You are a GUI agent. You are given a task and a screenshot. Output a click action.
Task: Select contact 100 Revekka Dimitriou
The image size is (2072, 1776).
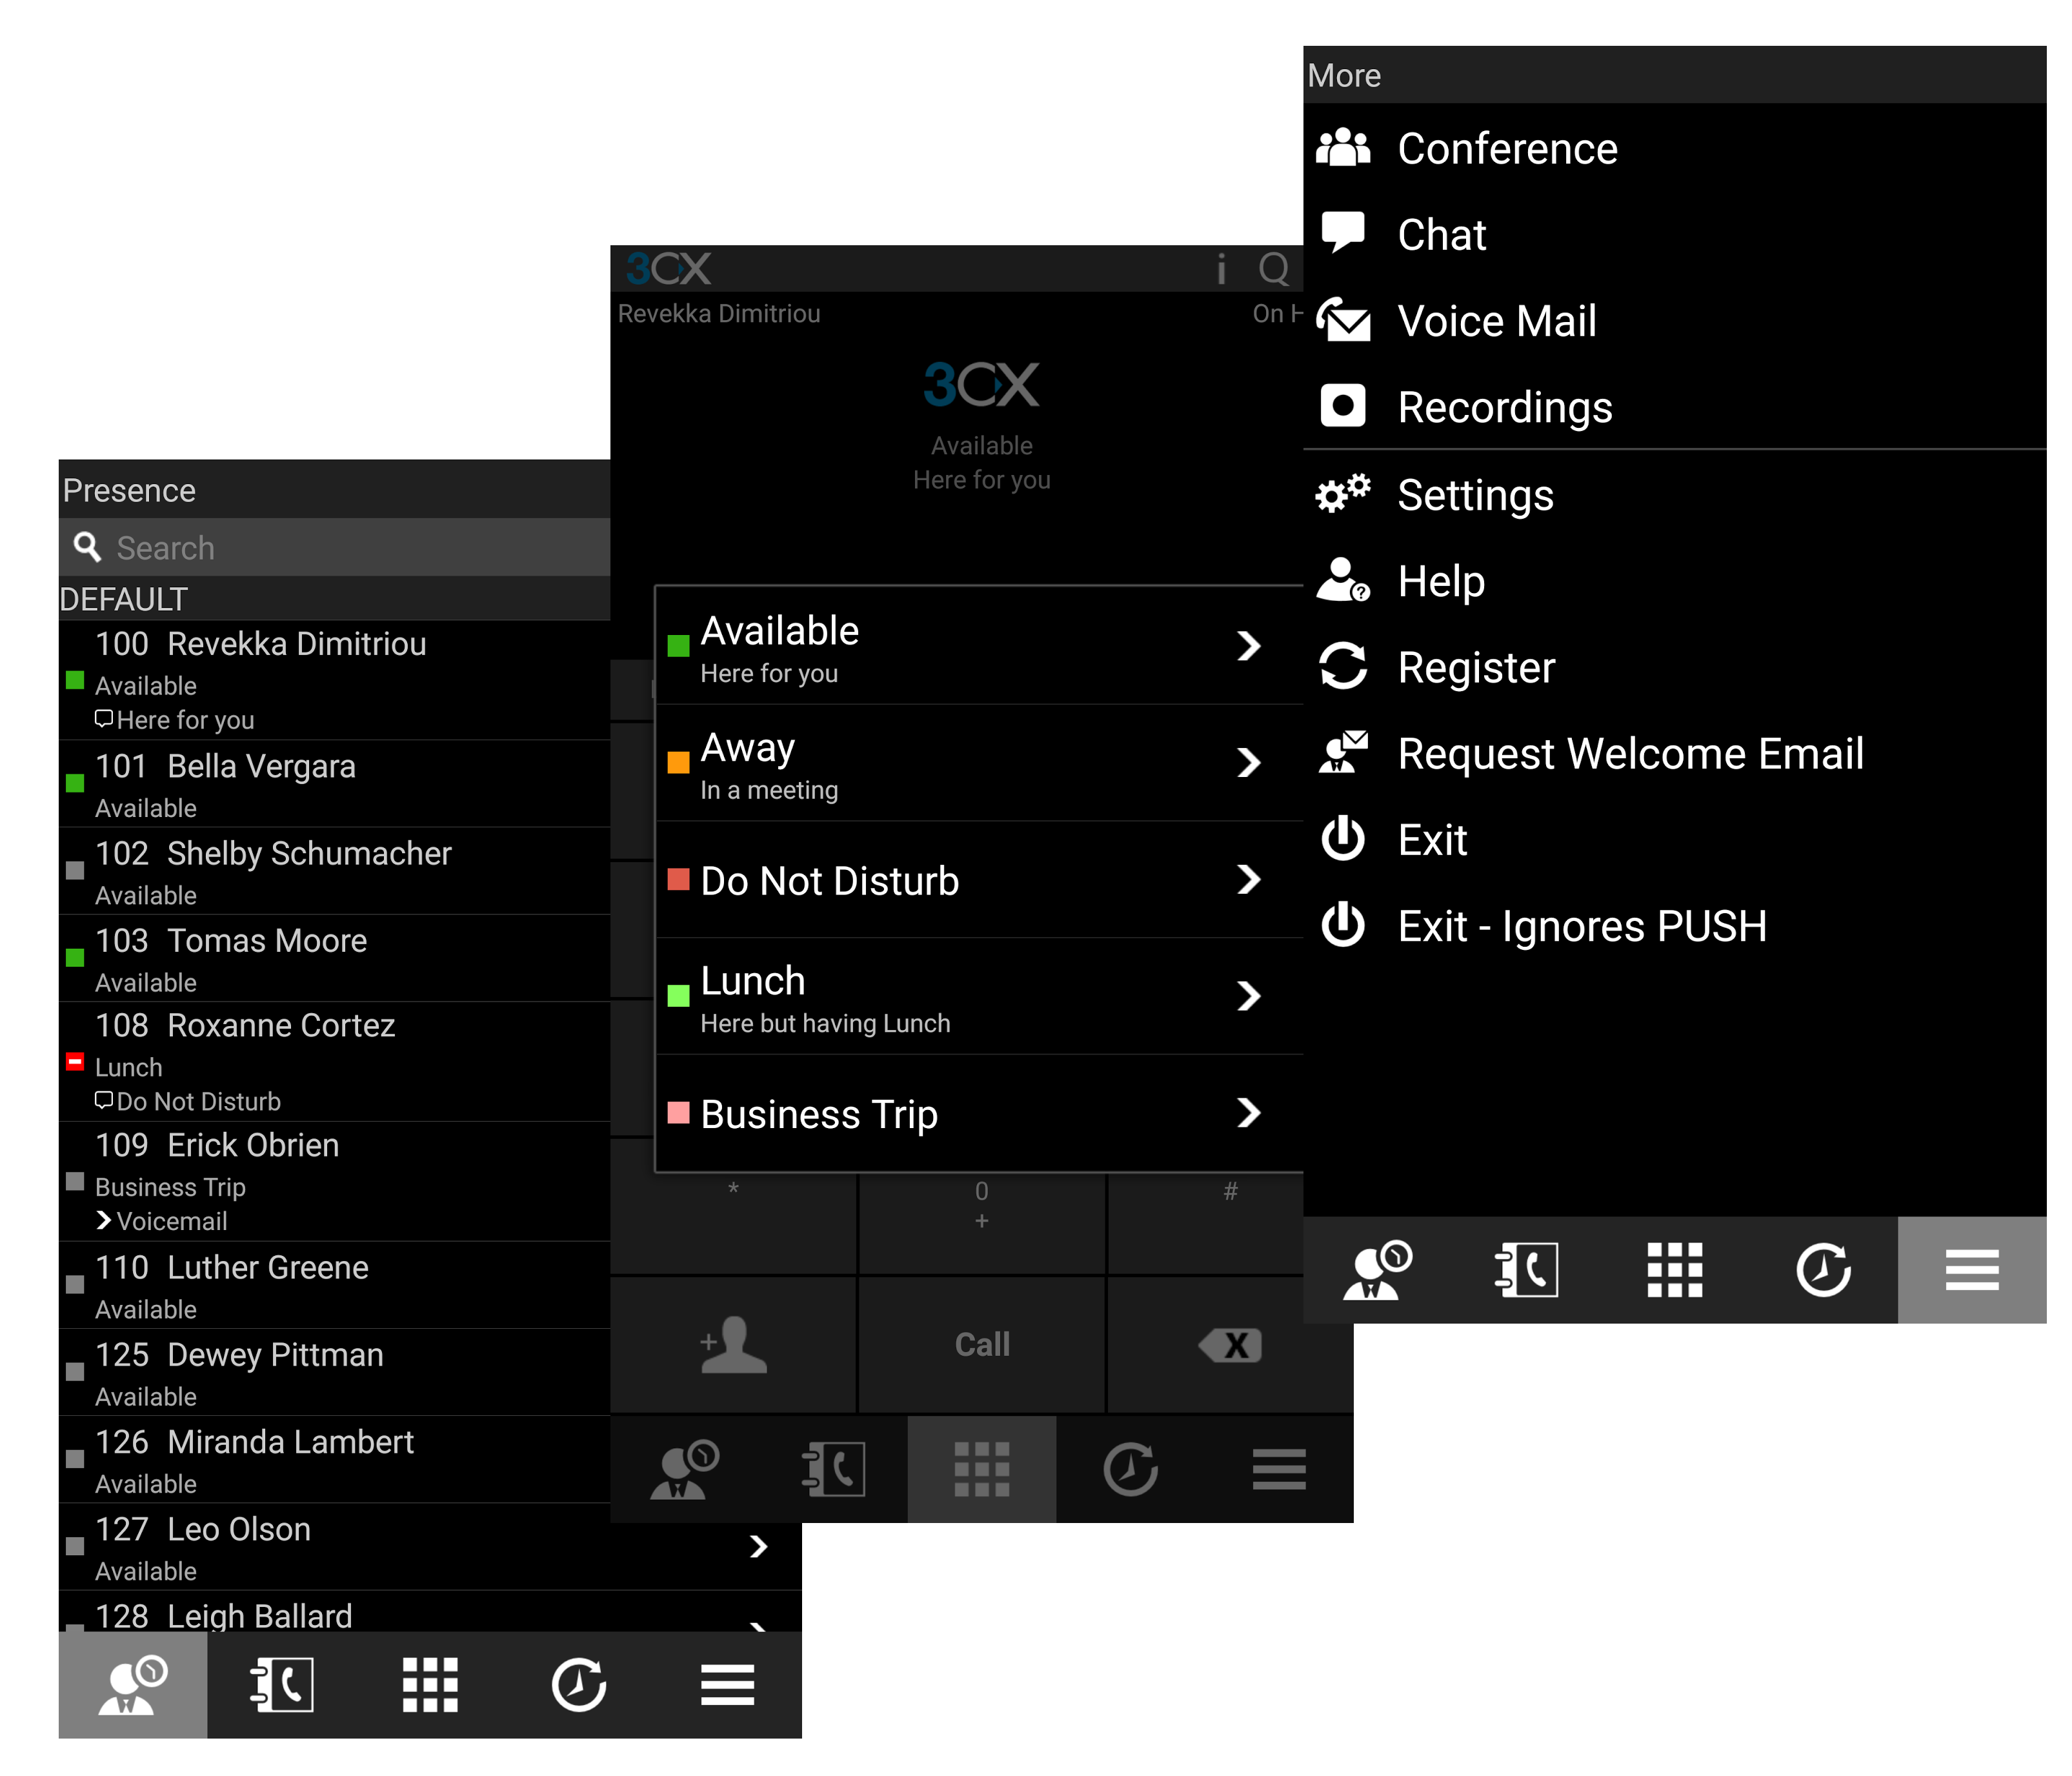point(334,680)
